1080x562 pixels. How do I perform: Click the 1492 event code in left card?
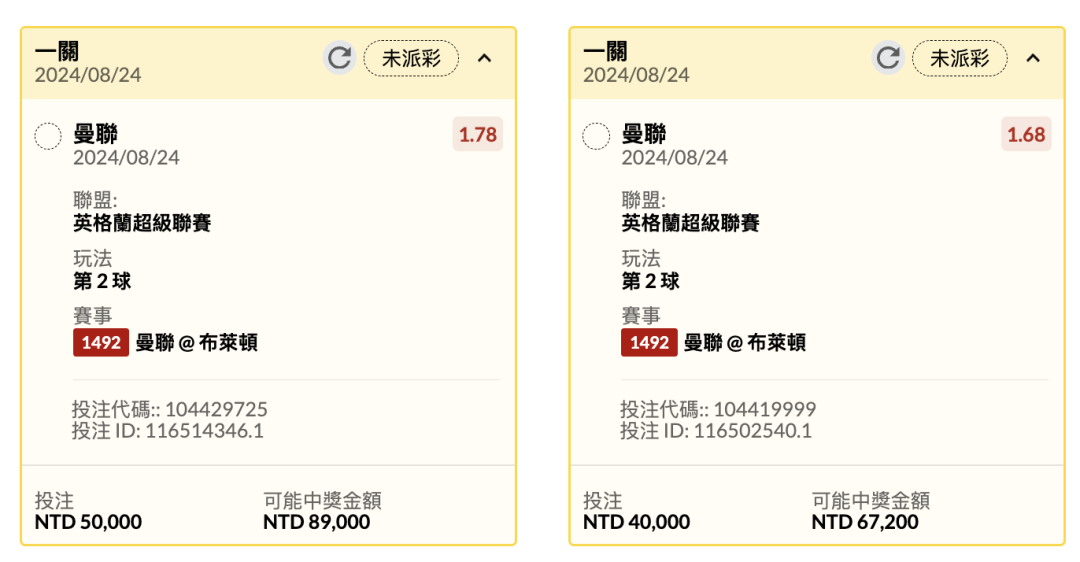pos(101,343)
